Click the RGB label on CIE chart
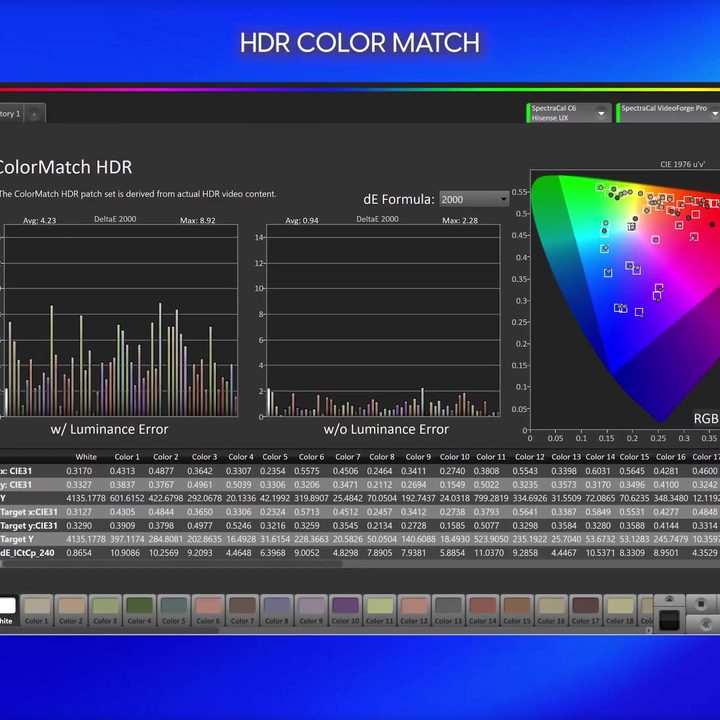This screenshot has height=720, width=720. [706, 418]
